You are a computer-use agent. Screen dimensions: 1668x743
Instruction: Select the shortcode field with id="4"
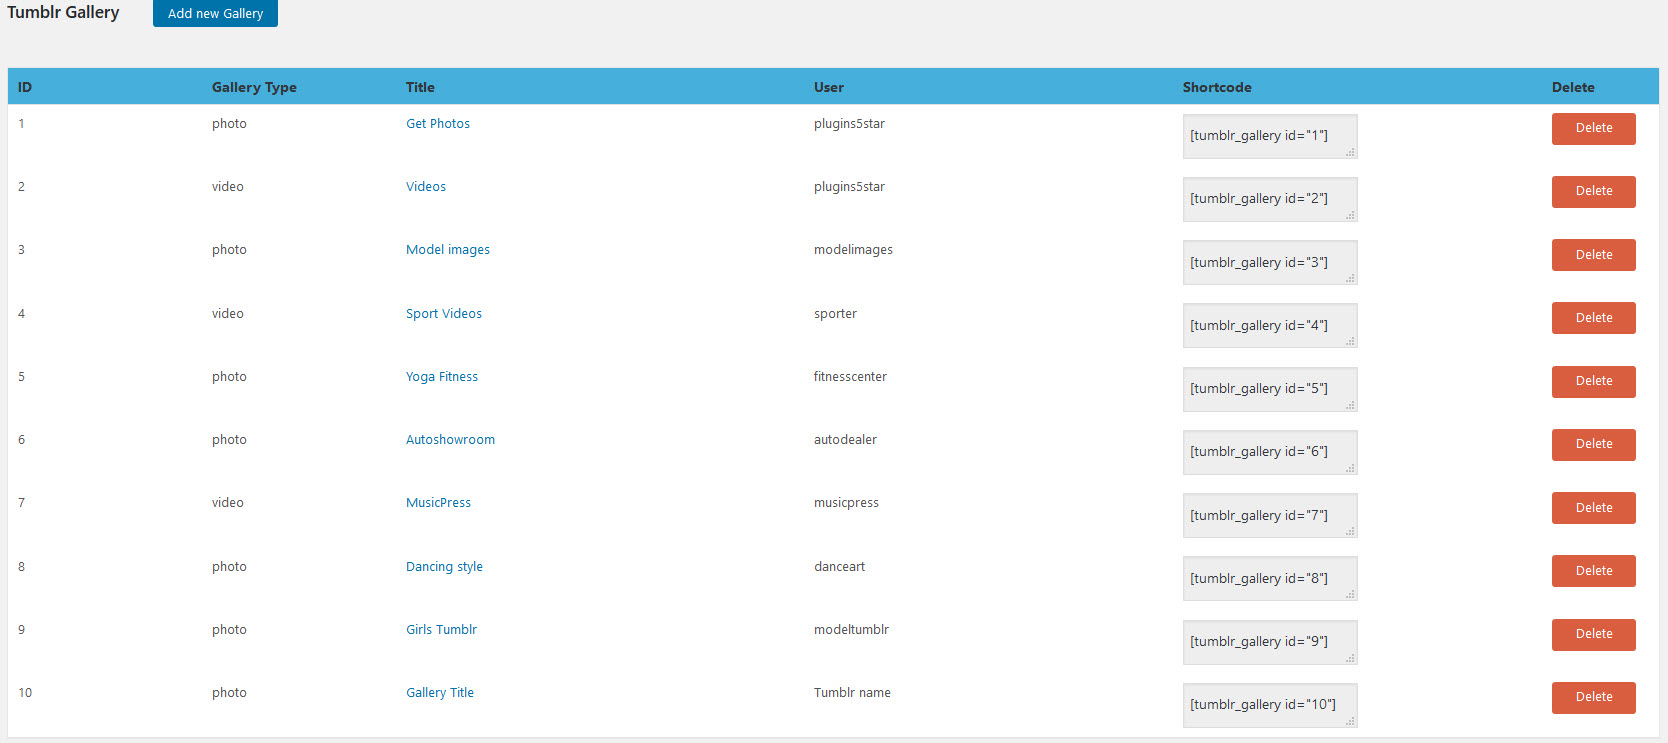pyautogui.click(x=1270, y=326)
